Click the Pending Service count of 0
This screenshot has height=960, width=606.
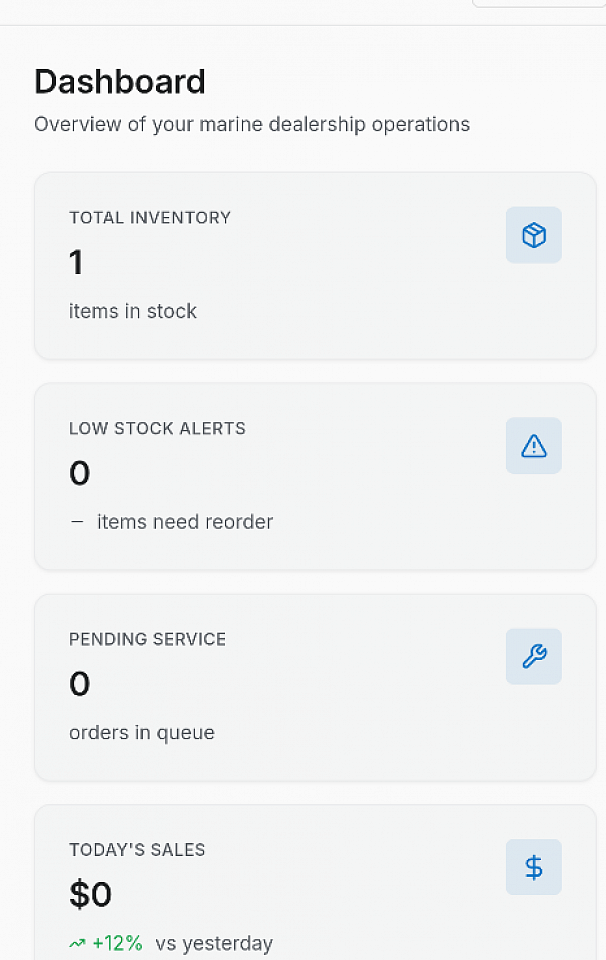click(80, 684)
